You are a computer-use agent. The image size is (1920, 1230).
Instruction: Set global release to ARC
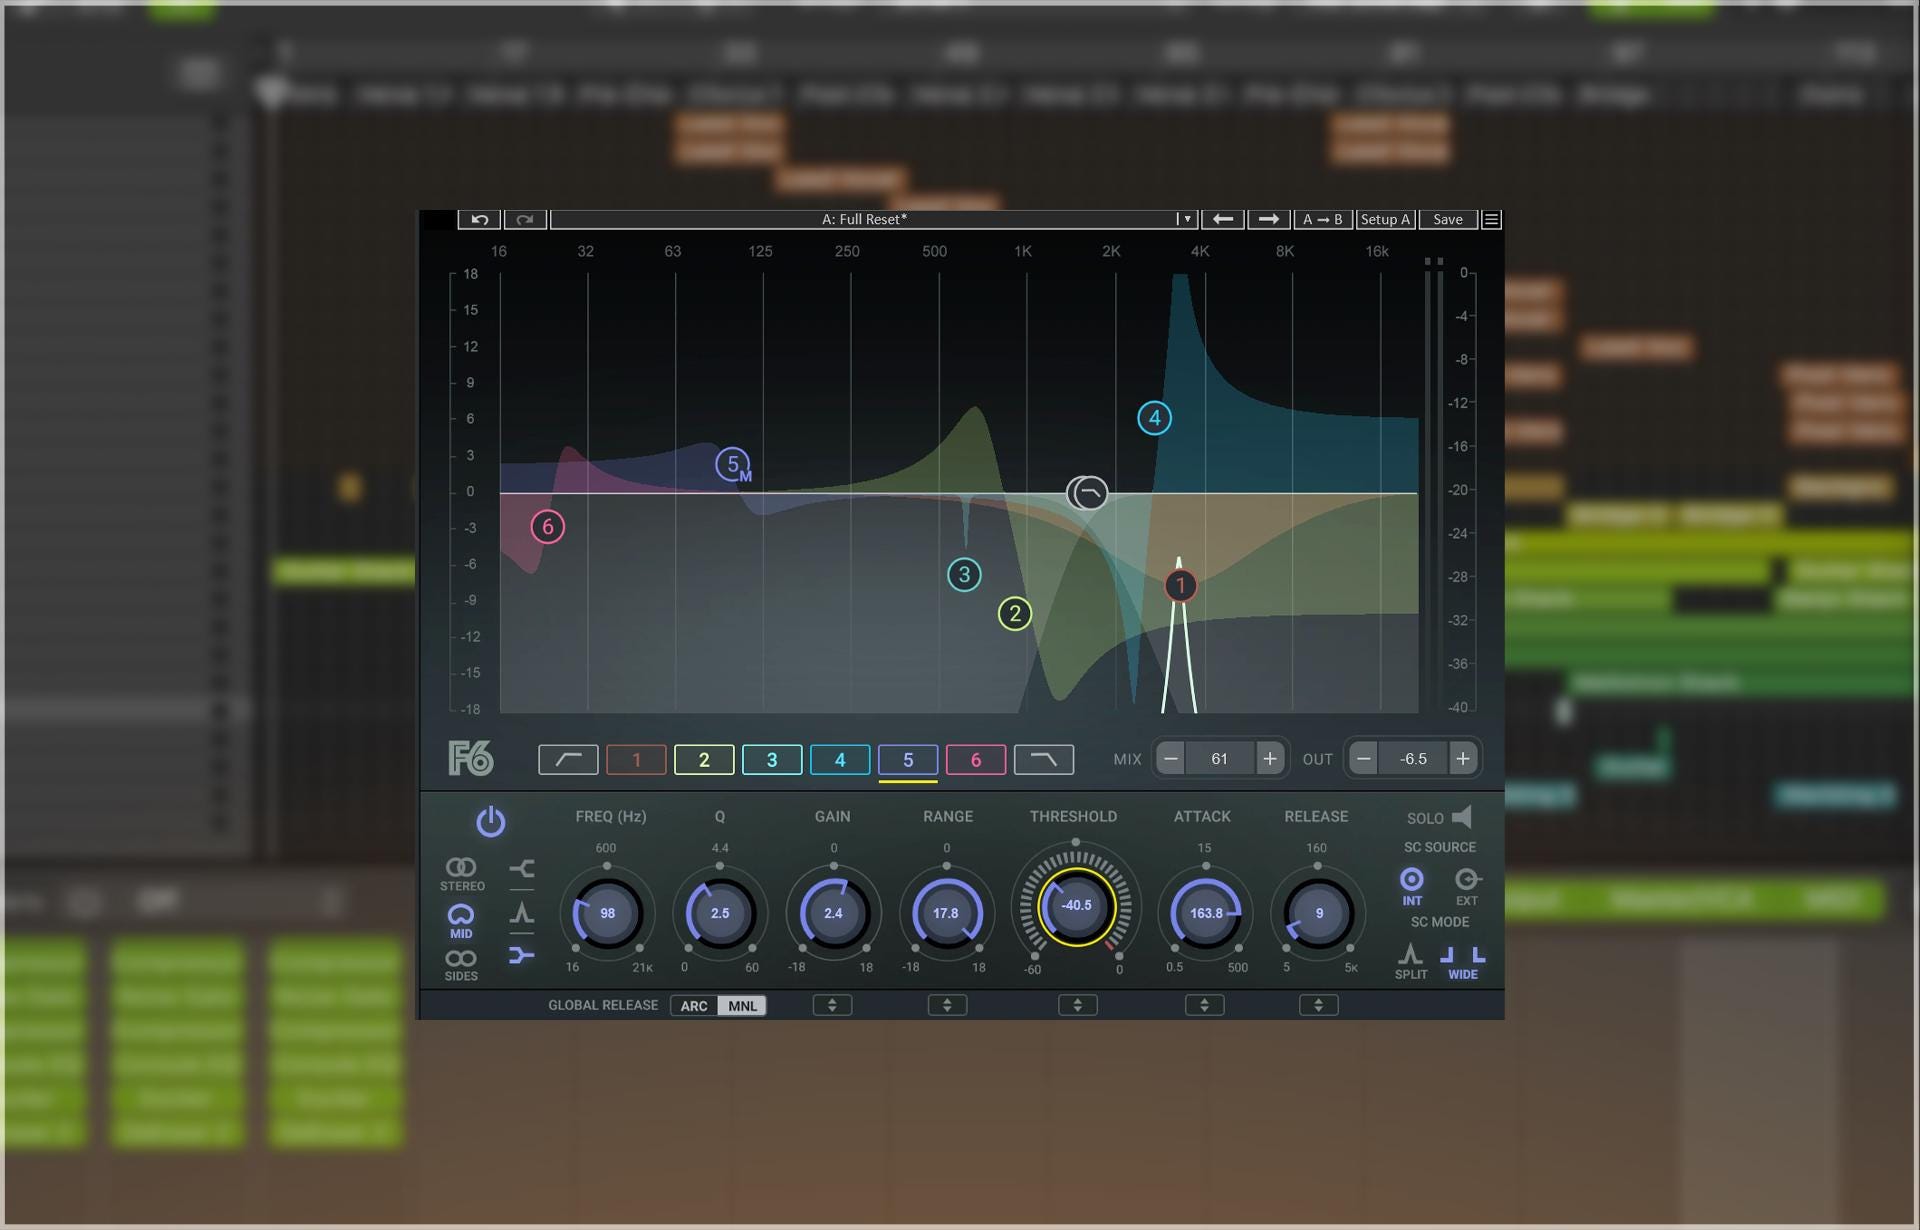point(694,1006)
